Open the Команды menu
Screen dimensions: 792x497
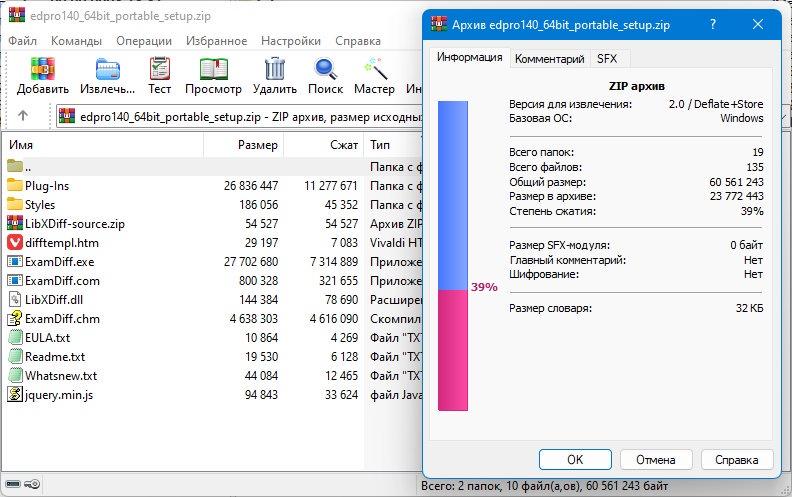pos(76,41)
